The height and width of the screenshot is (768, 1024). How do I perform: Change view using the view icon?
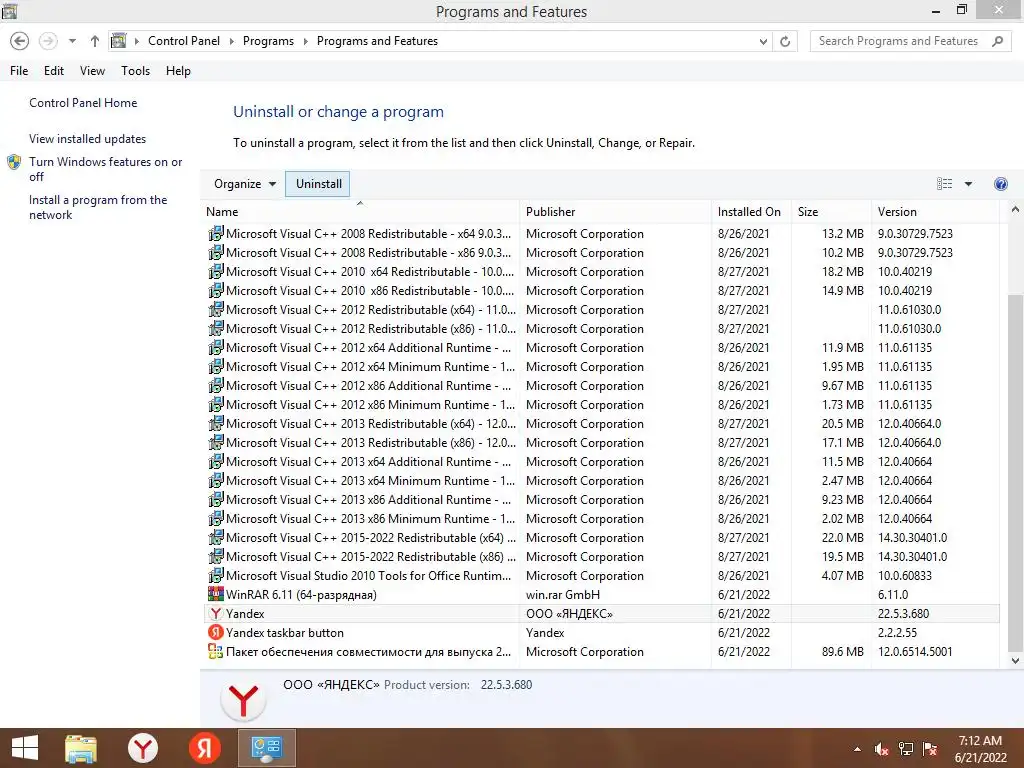coord(944,184)
